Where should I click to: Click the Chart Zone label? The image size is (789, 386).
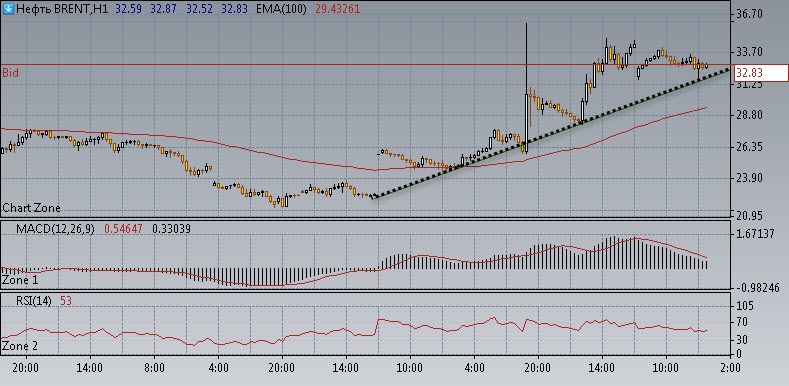pyautogui.click(x=31, y=208)
